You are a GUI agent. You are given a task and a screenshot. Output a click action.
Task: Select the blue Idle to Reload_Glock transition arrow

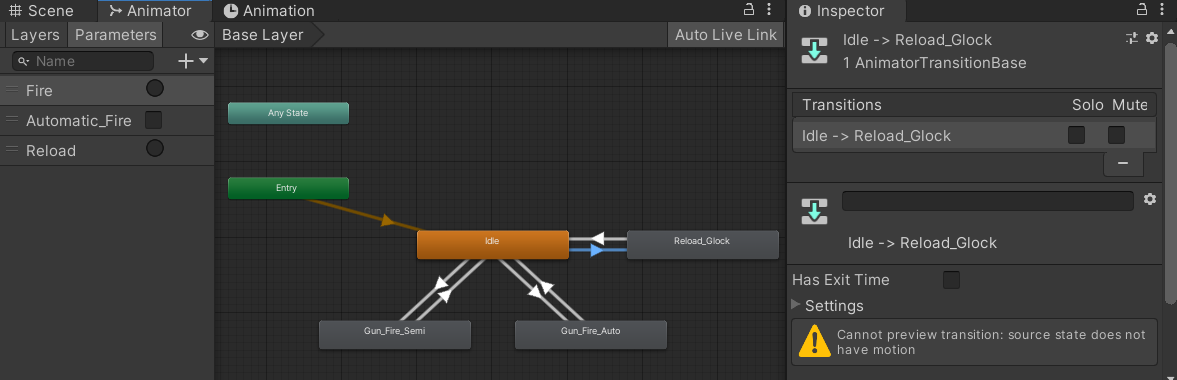[x=598, y=250]
